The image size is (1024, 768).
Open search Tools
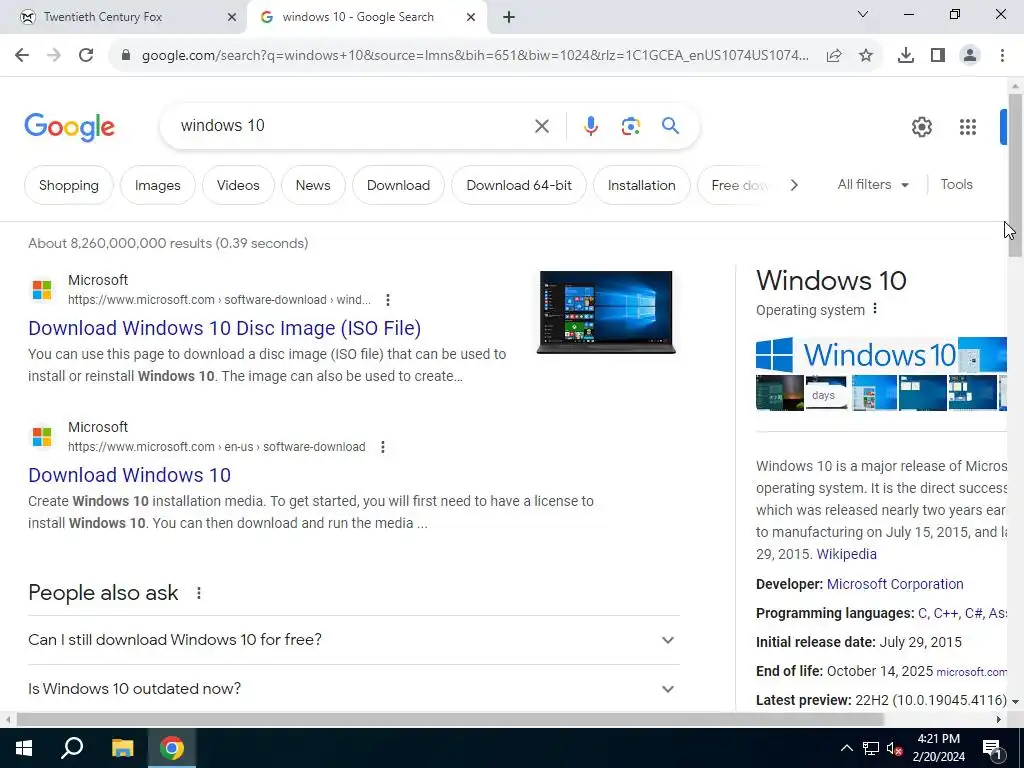(956, 185)
